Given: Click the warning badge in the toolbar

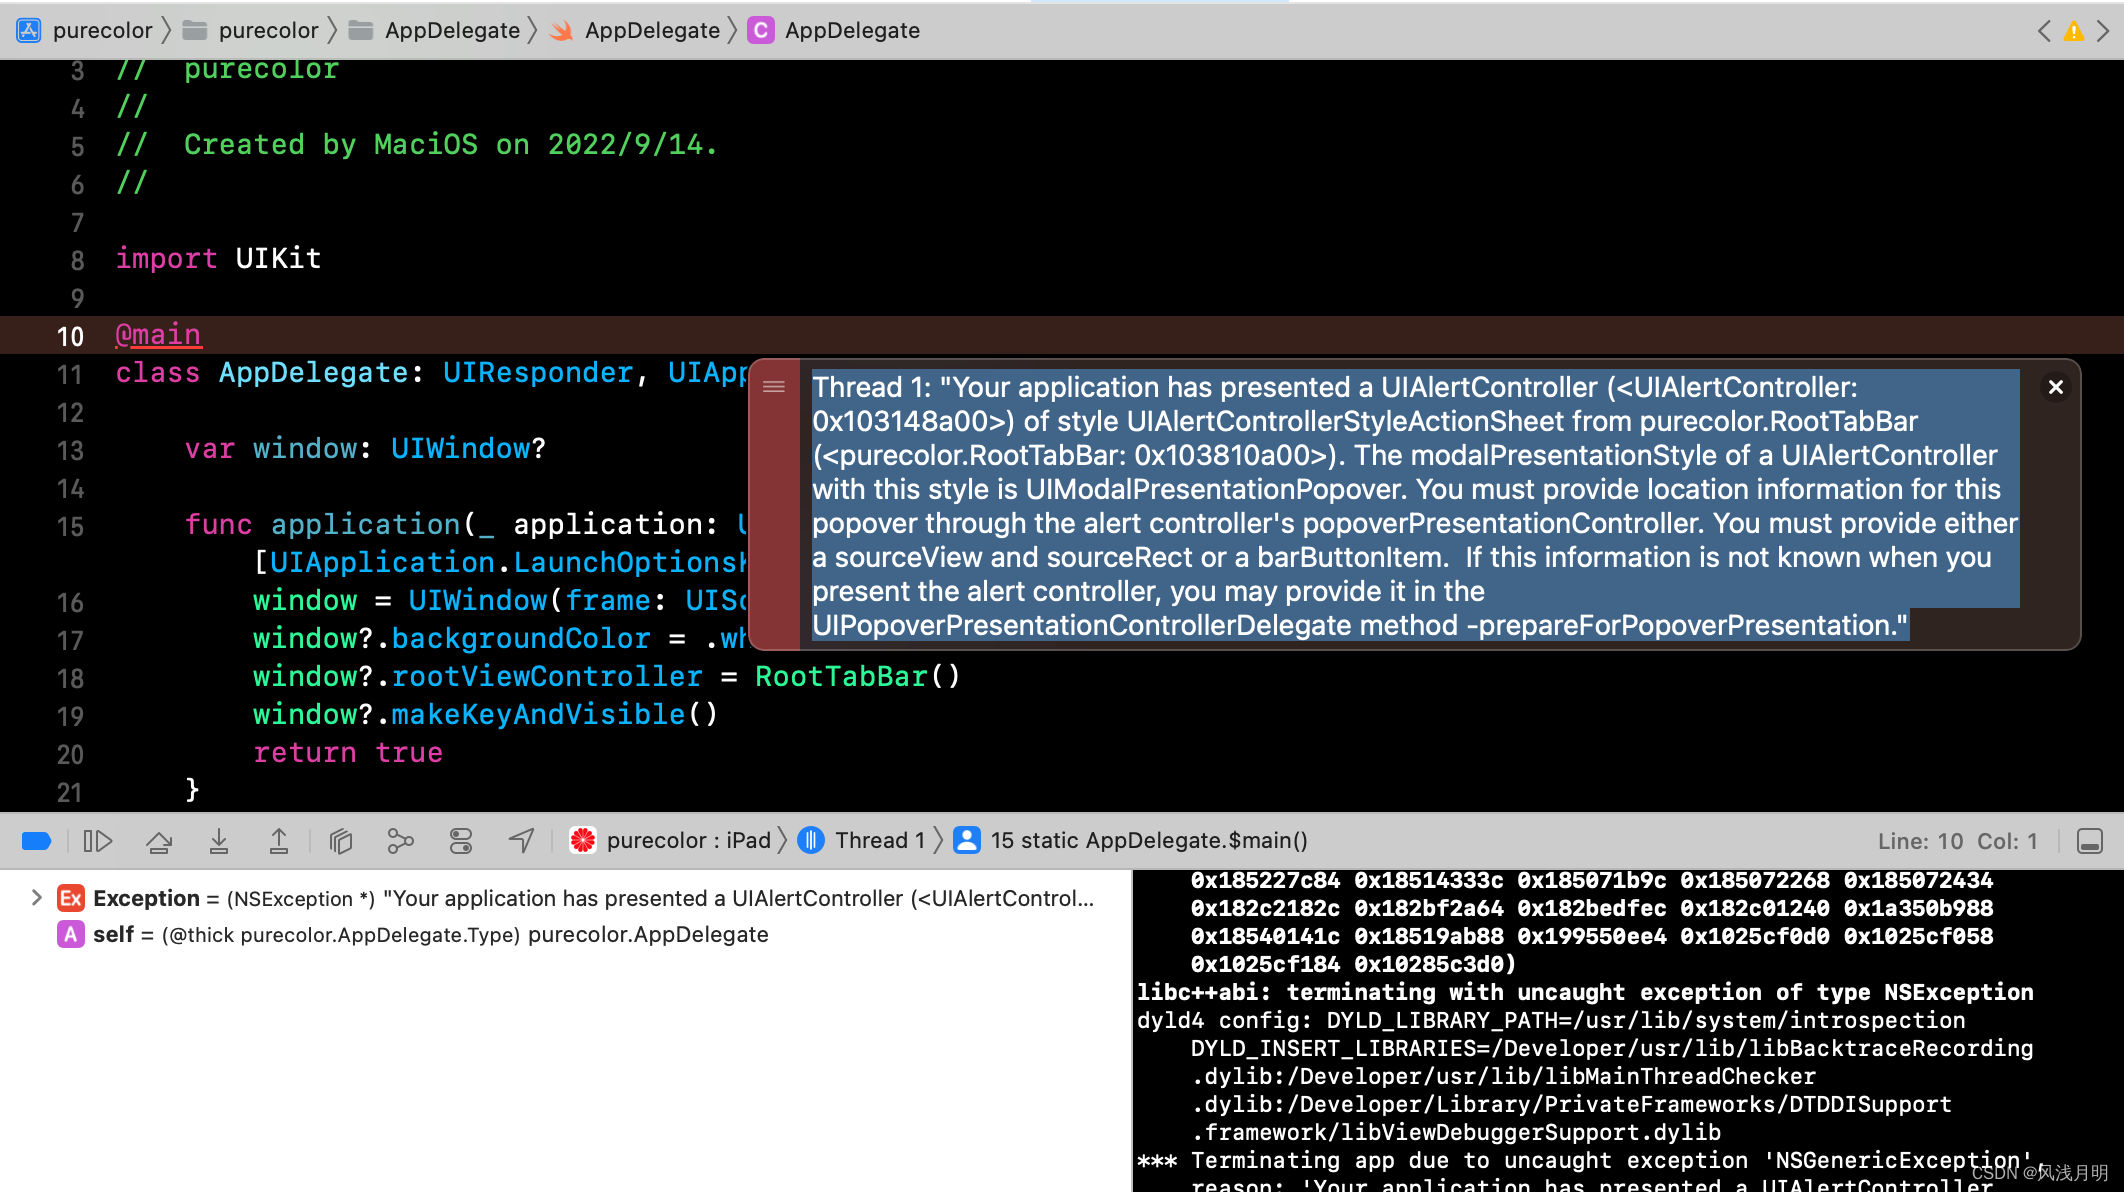Looking at the screenshot, I should pos(2073,30).
